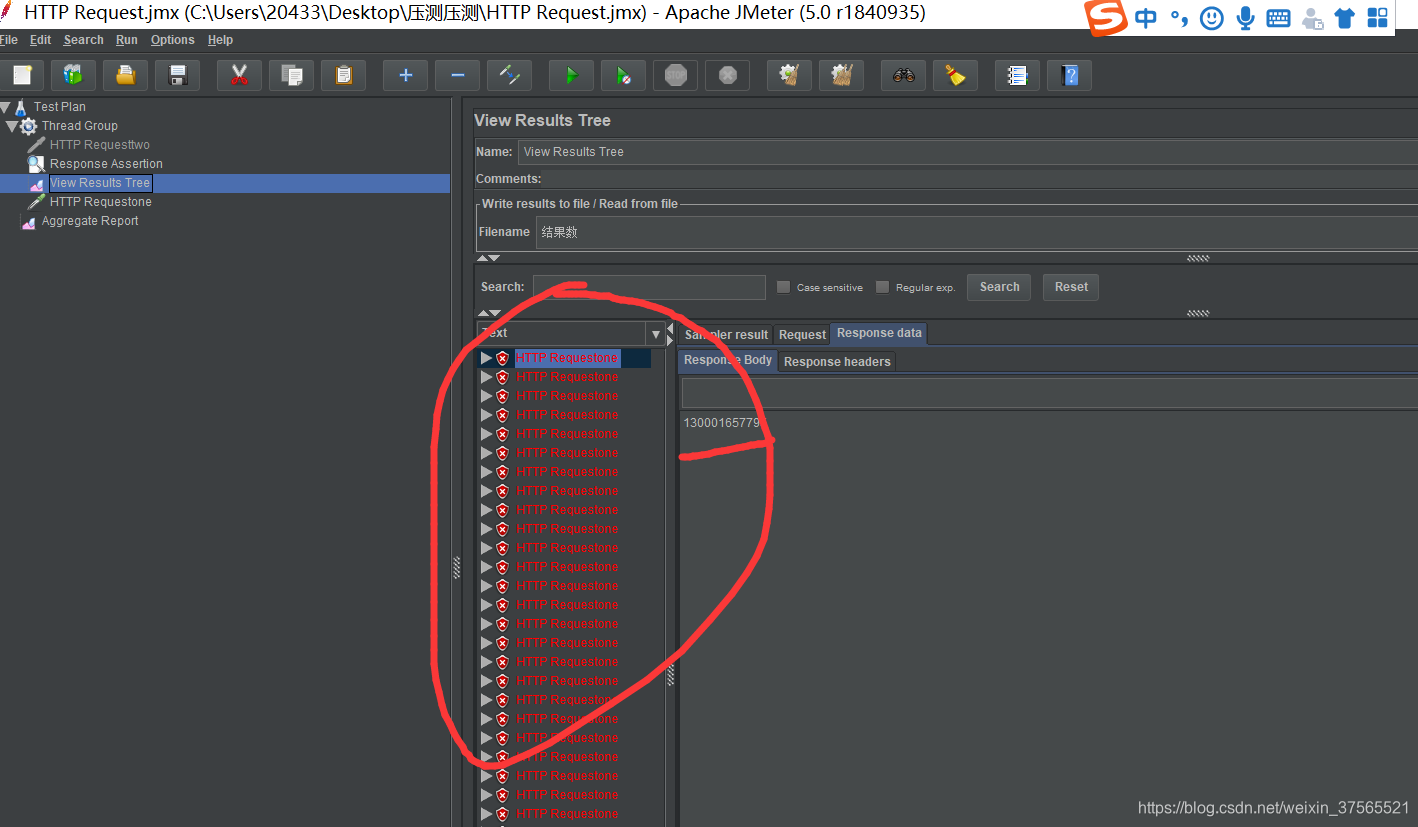Toggle the Case sensitive checkbox
Screen dimensions: 1418x827
pos(784,287)
